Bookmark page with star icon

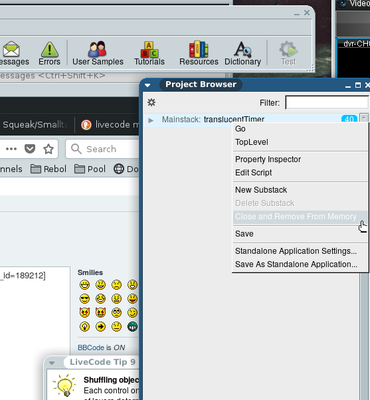coord(49,149)
